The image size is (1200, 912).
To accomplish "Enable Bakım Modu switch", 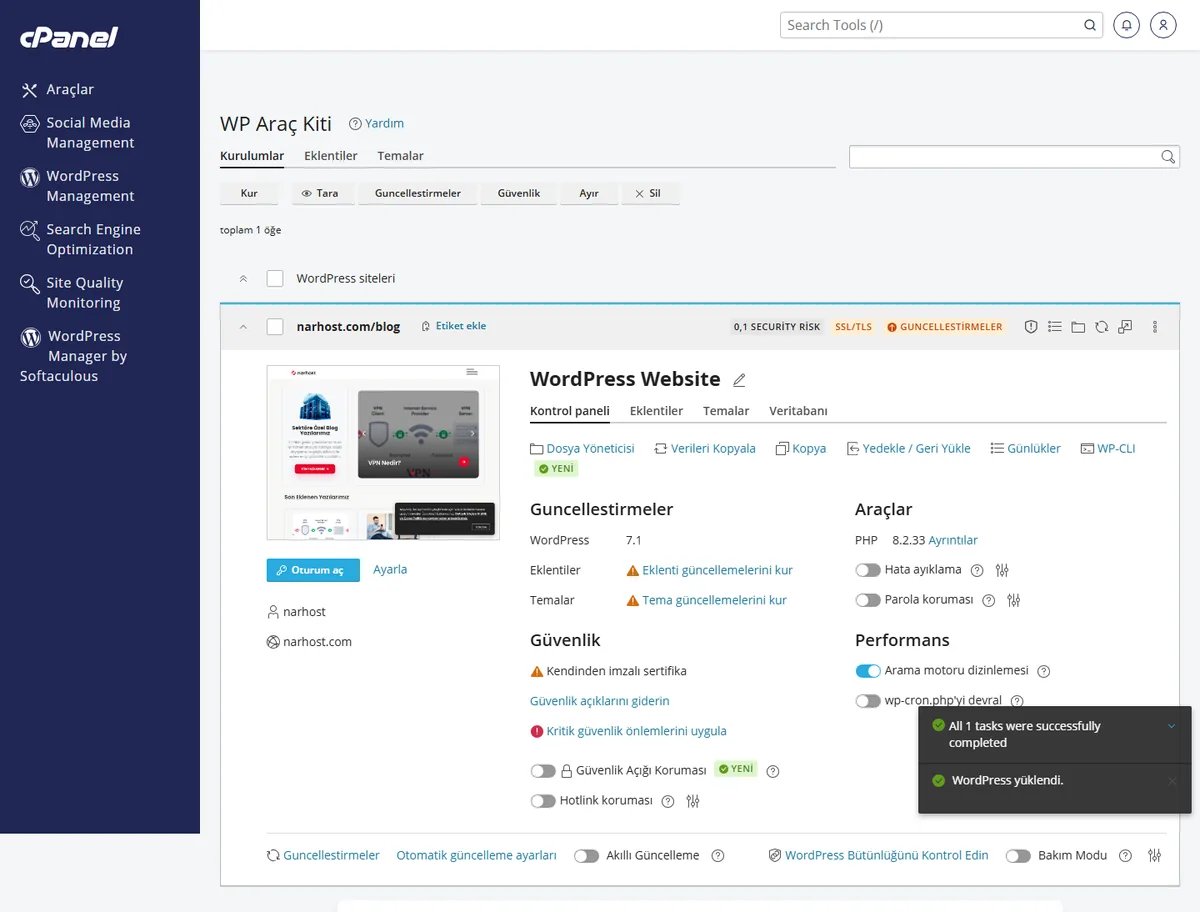I will click(1018, 856).
